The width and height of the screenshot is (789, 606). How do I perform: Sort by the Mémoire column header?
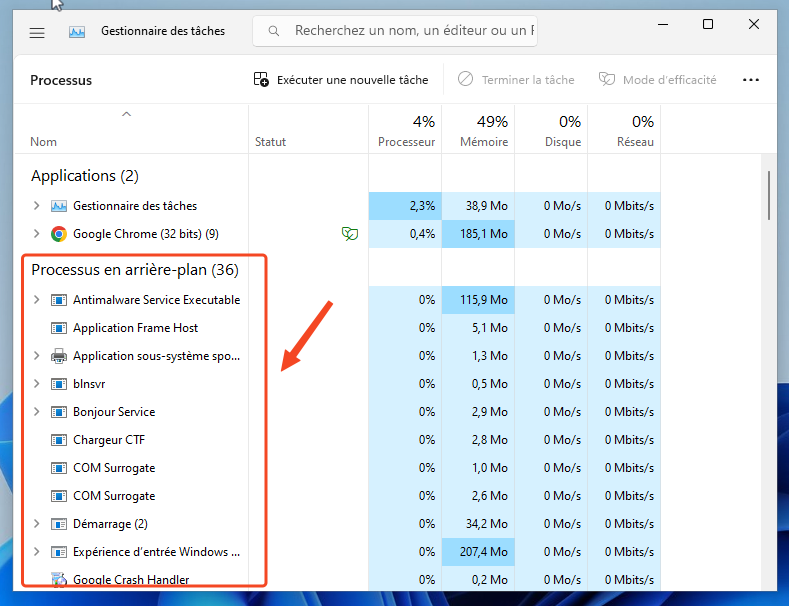coord(477,131)
